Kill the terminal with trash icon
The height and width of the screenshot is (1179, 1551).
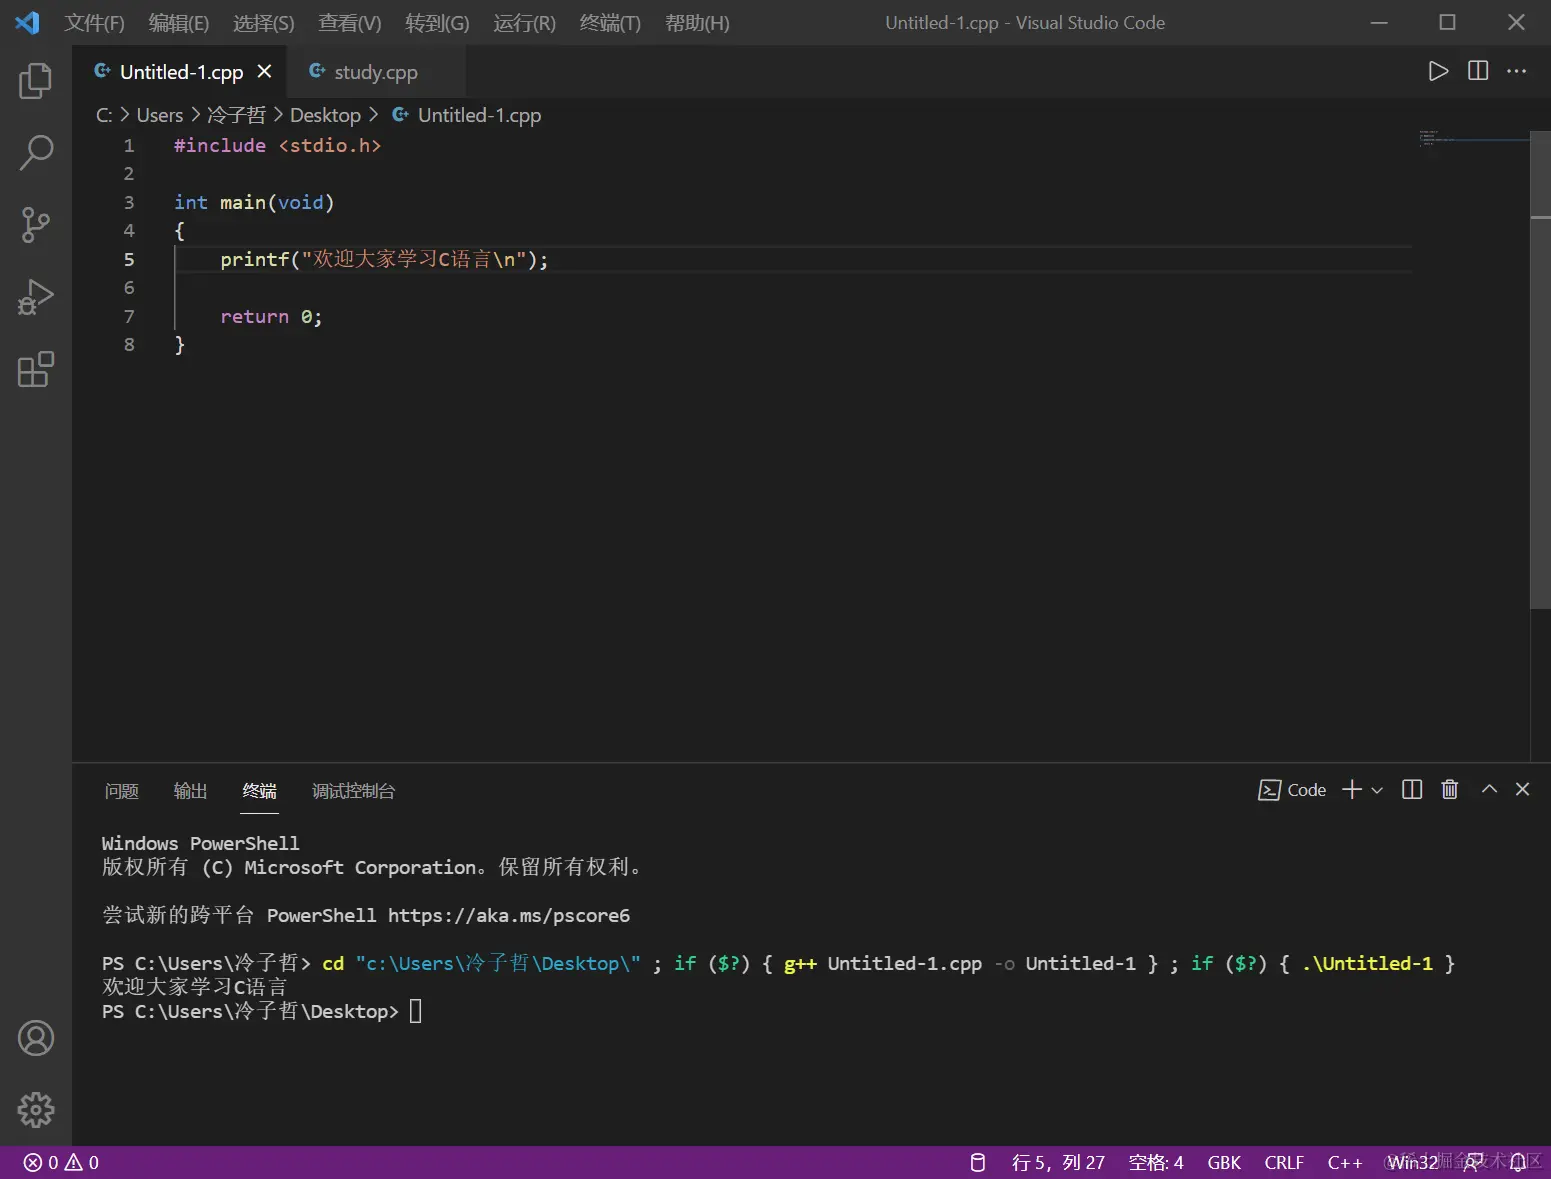pos(1450,790)
